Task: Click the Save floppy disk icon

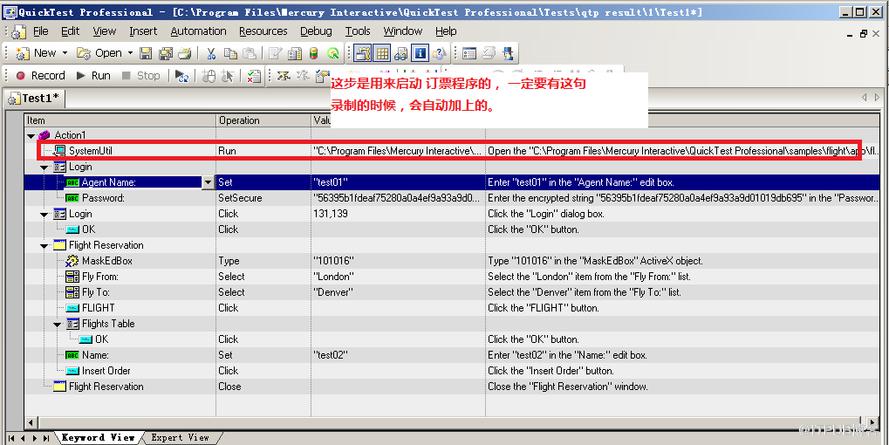Action: pyautogui.click(x=146, y=53)
